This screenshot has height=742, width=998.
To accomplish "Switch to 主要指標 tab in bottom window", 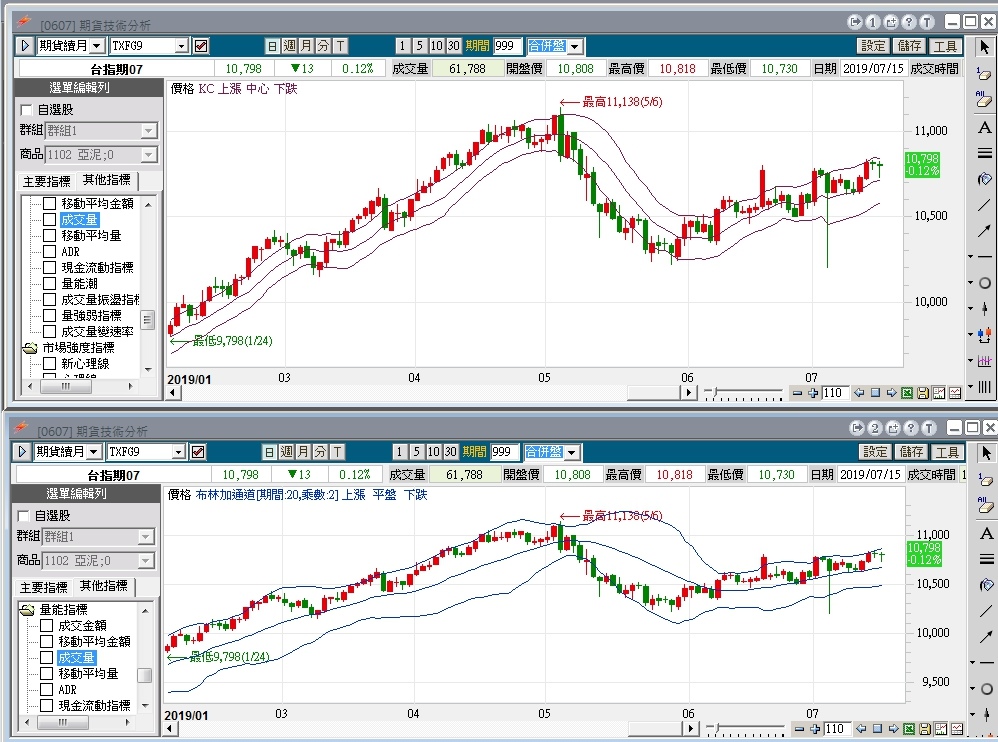I will (43, 587).
